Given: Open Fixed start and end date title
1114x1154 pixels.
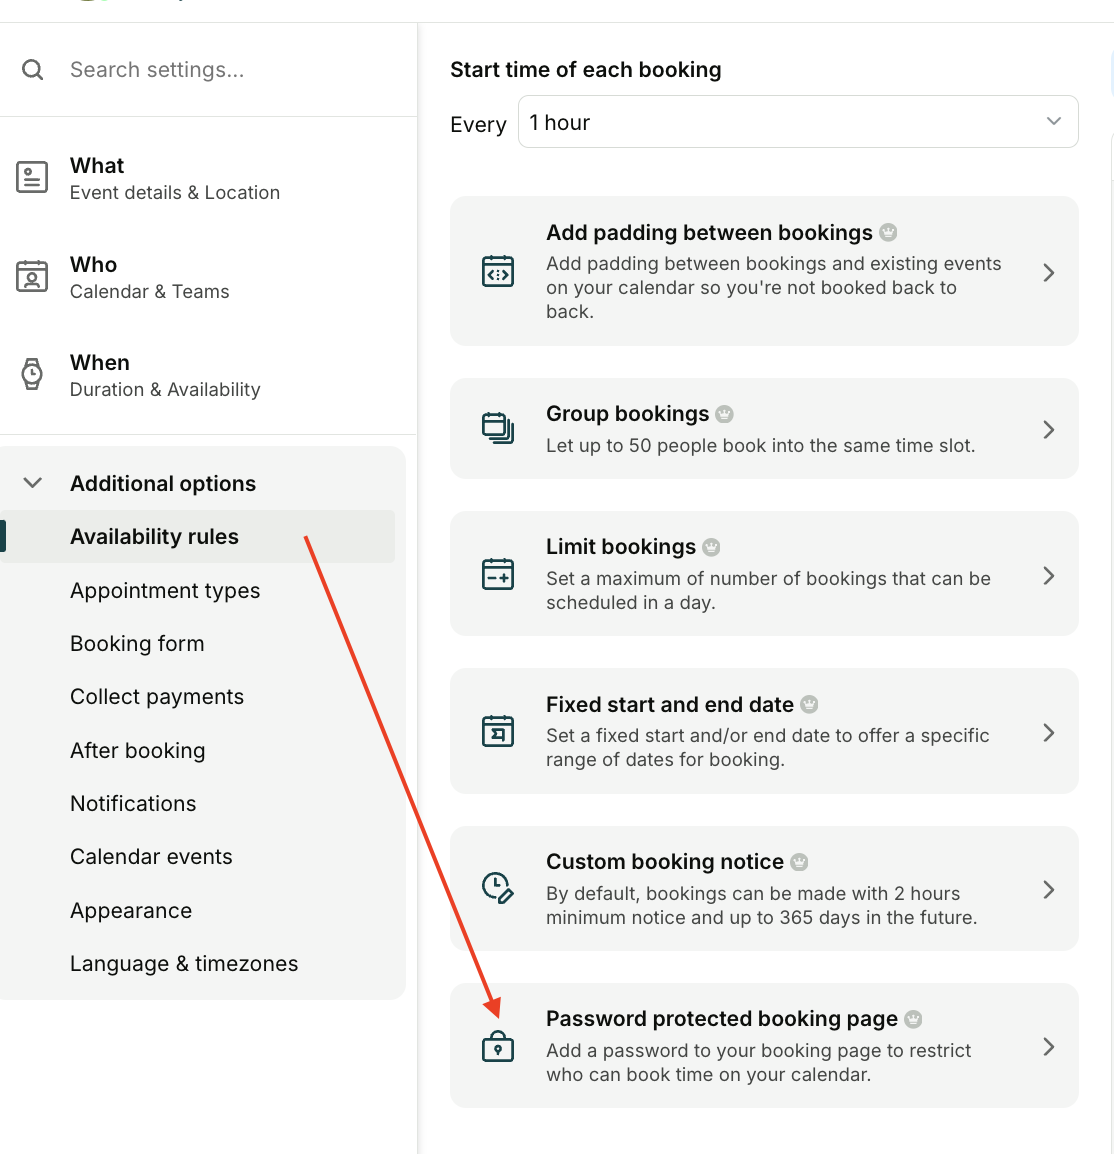Looking at the screenshot, I should [670, 704].
